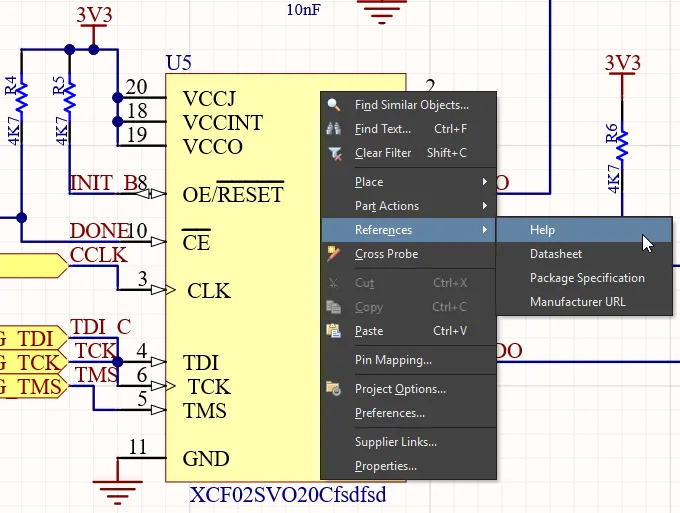The image size is (680, 513).
Task: Select the References menu entry
Action: 409,230
